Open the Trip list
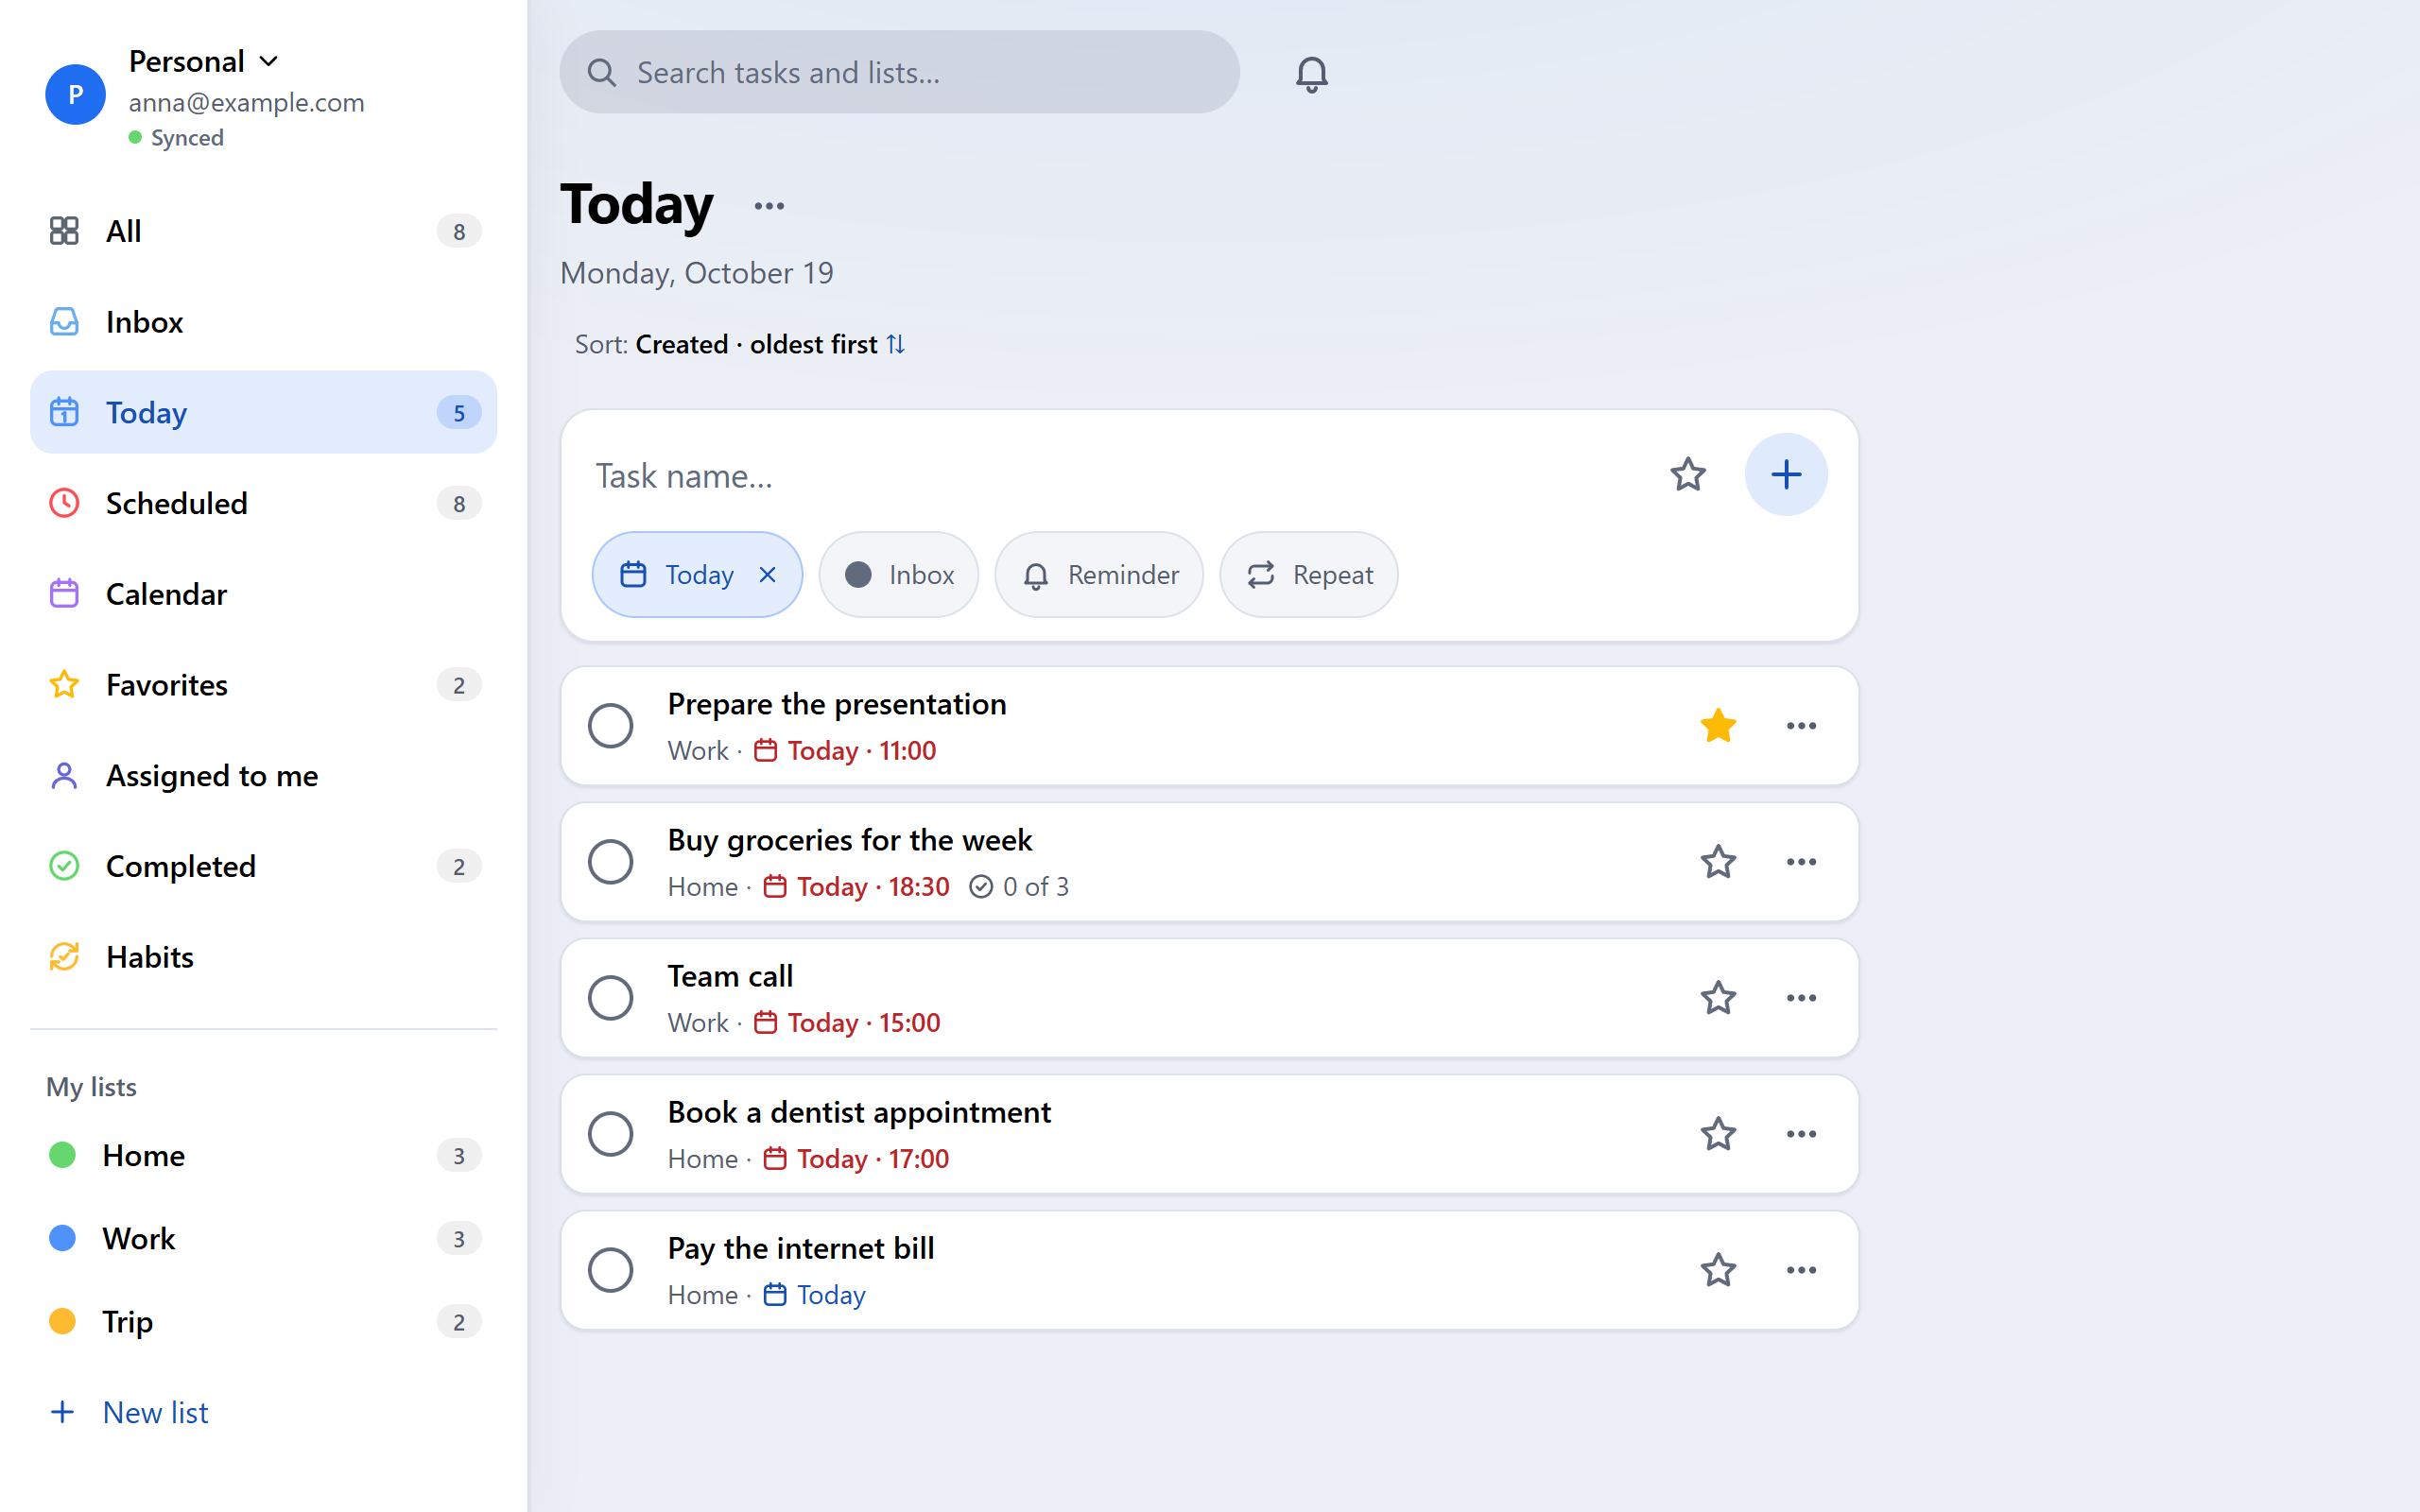 [264, 1322]
